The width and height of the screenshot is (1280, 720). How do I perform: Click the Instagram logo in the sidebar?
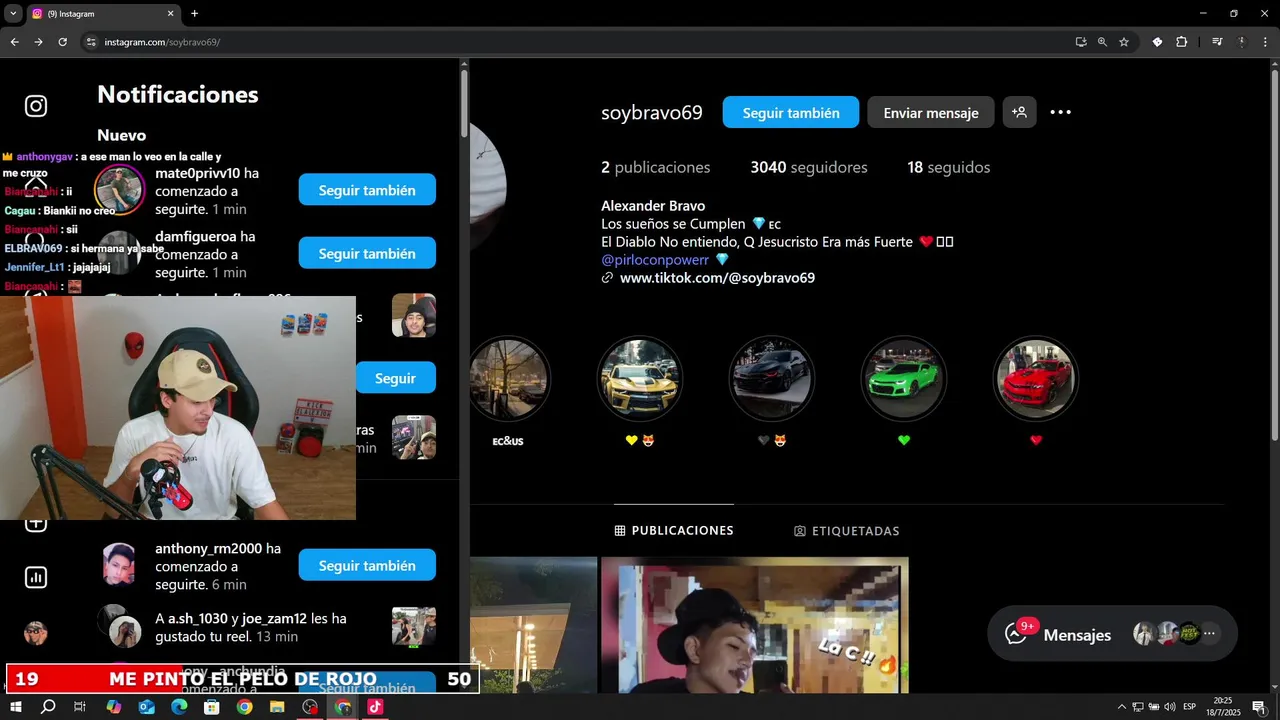tap(36, 106)
